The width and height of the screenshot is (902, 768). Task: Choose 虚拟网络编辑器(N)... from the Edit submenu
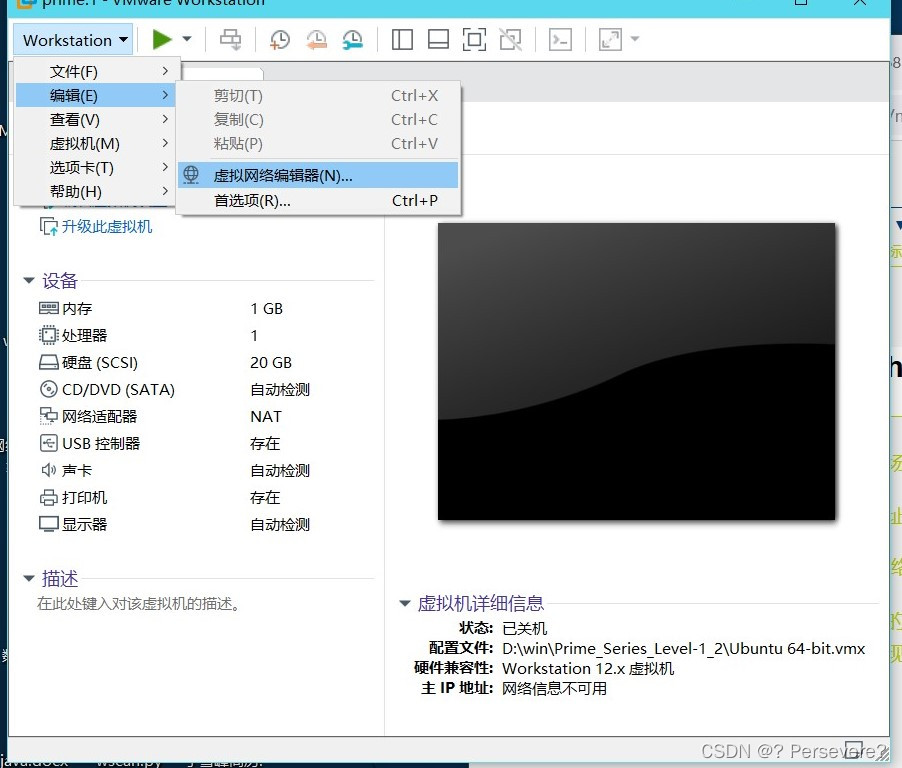click(318, 175)
